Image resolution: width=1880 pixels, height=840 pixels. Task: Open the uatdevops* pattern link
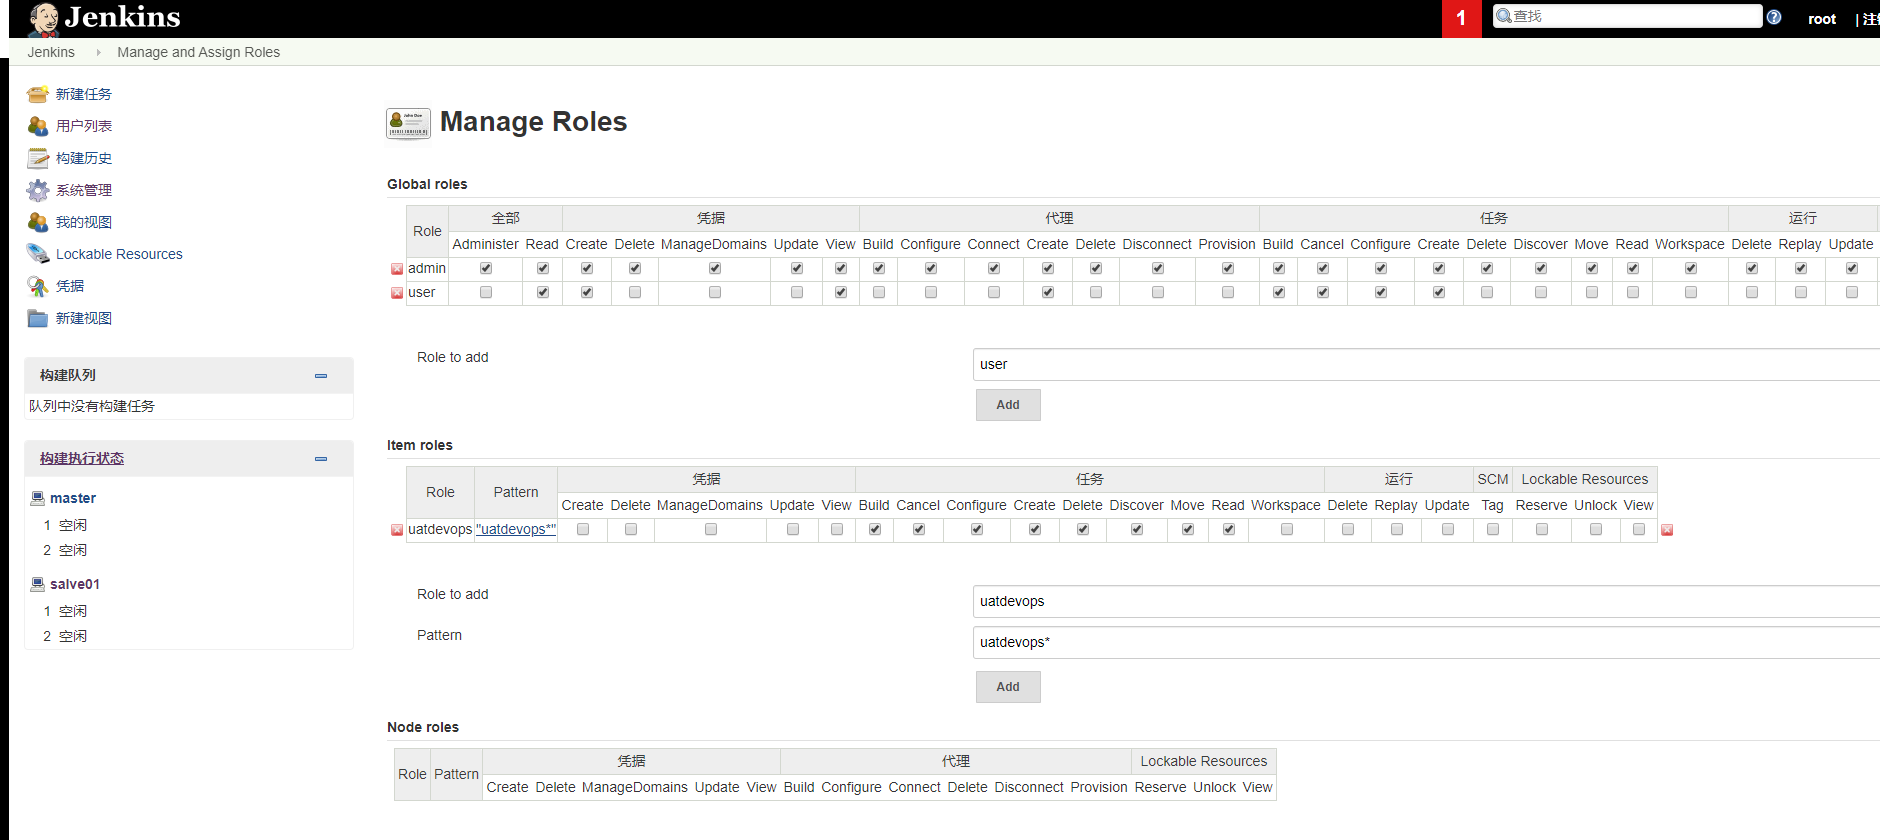click(516, 529)
